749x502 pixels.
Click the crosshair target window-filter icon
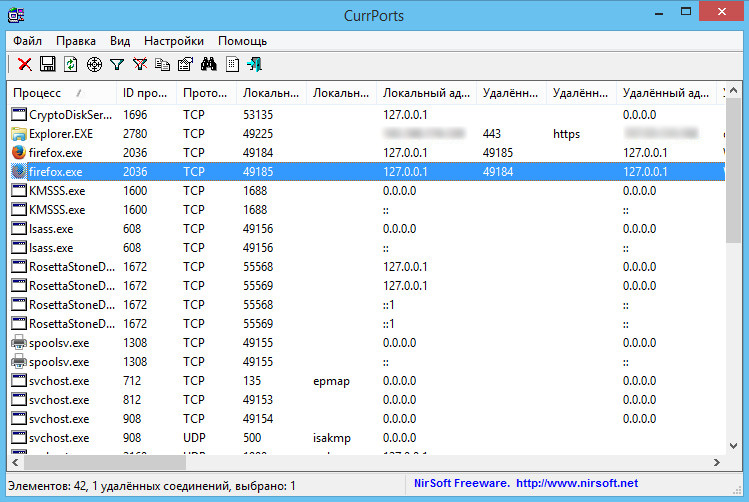(x=94, y=64)
